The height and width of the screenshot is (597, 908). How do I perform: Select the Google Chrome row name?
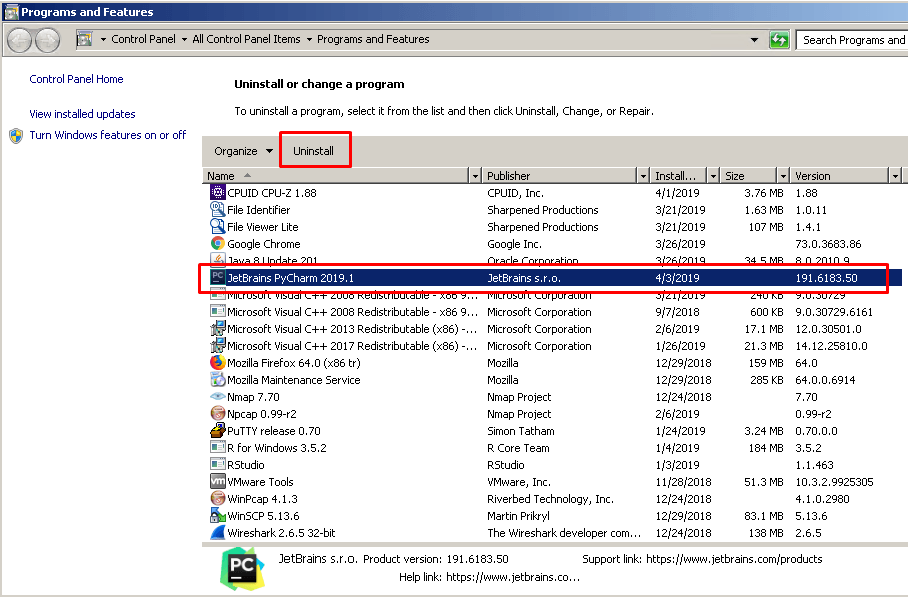coord(263,244)
